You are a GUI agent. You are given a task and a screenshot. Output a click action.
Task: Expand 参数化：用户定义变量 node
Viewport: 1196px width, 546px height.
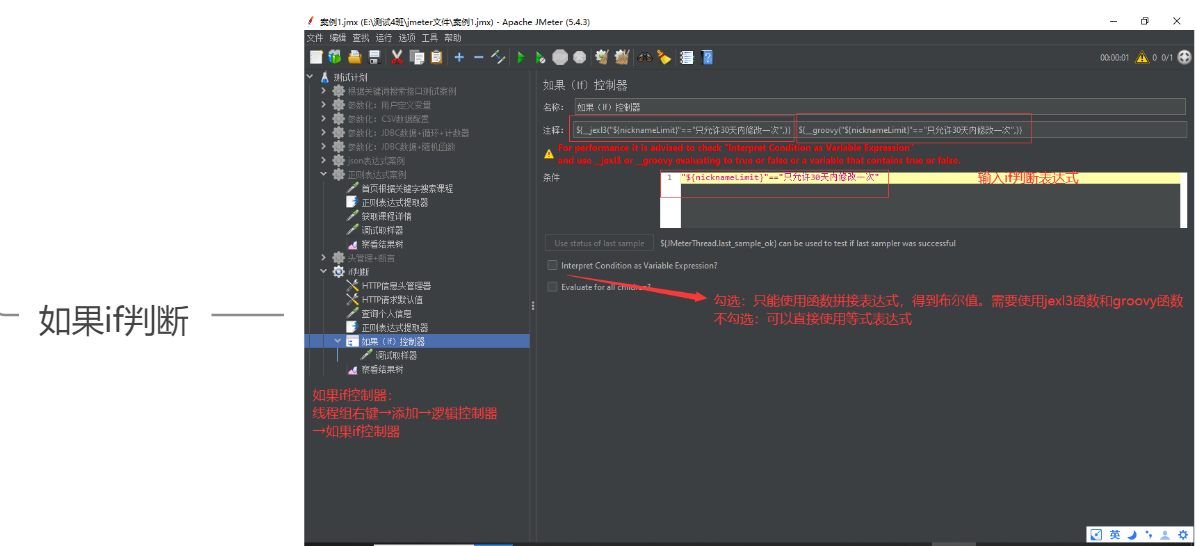pyautogui.click(x=323, y=104)
